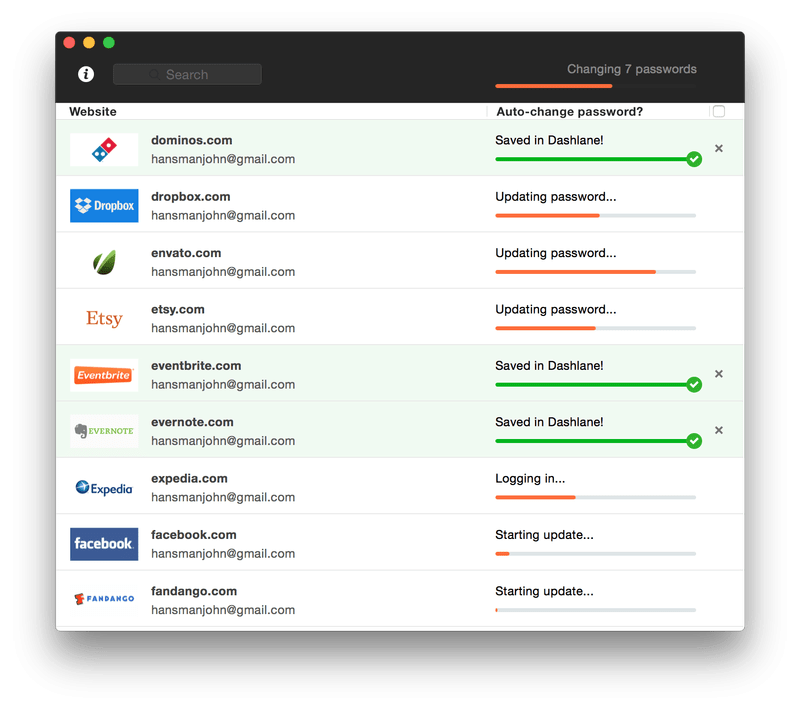Click the Dropbox logo thumbnail
This screenshot has width=800, height=710.
[104, 206]
